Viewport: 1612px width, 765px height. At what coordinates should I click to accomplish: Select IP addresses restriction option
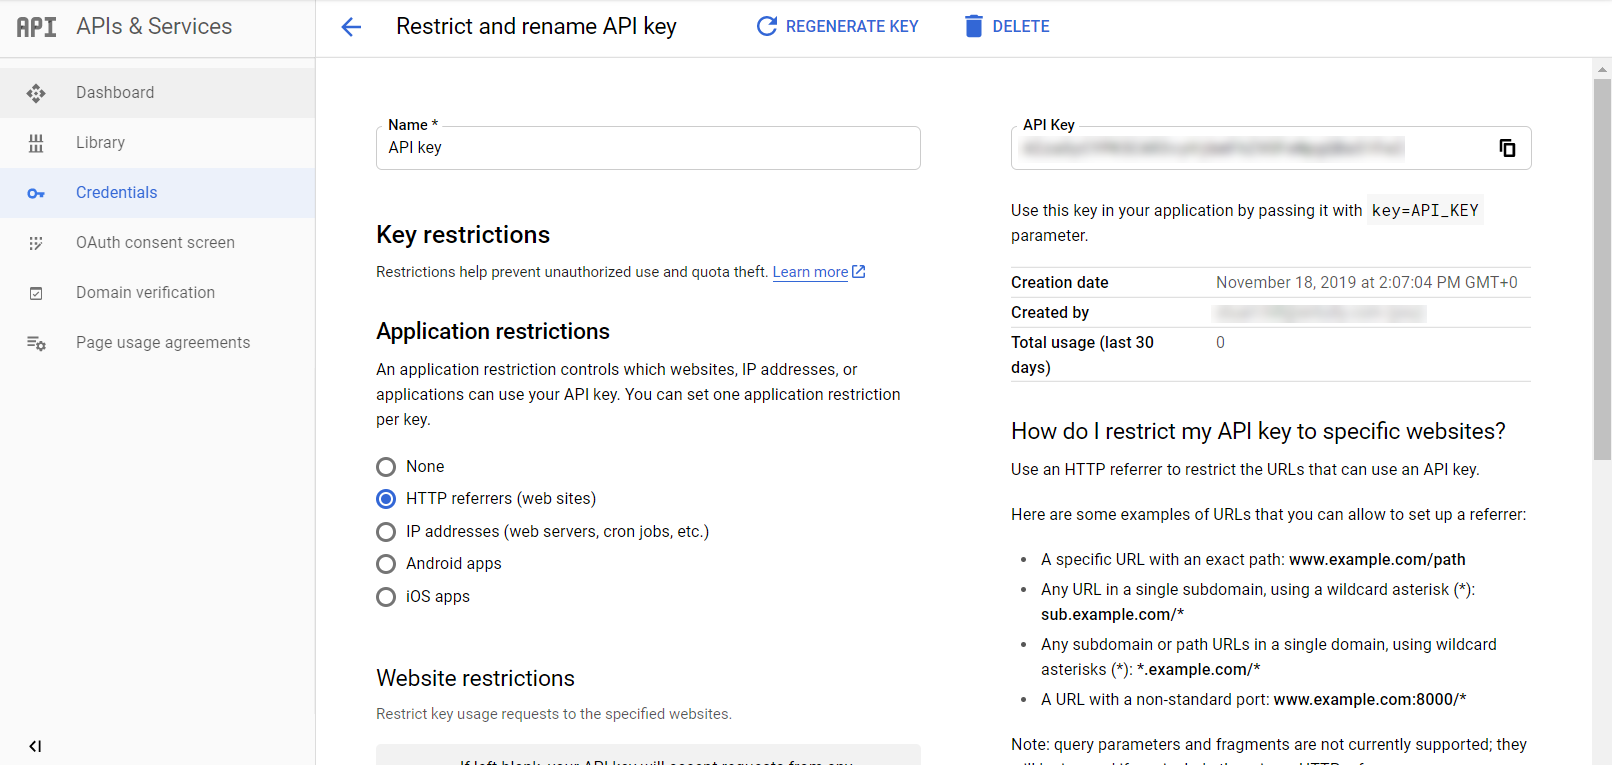386,532
